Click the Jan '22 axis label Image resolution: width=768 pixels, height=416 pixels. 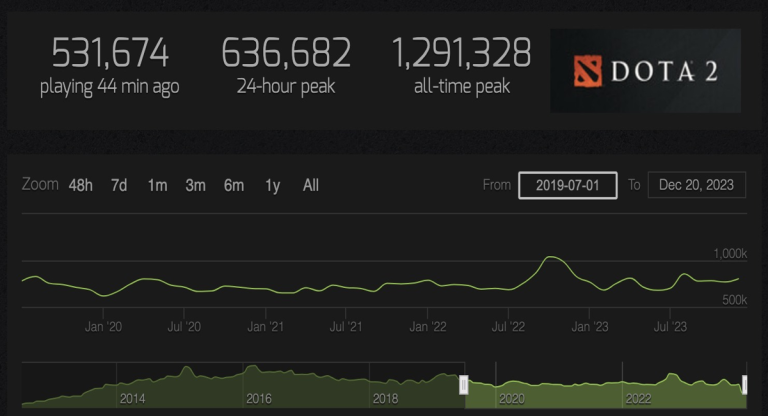click(428, 326)
